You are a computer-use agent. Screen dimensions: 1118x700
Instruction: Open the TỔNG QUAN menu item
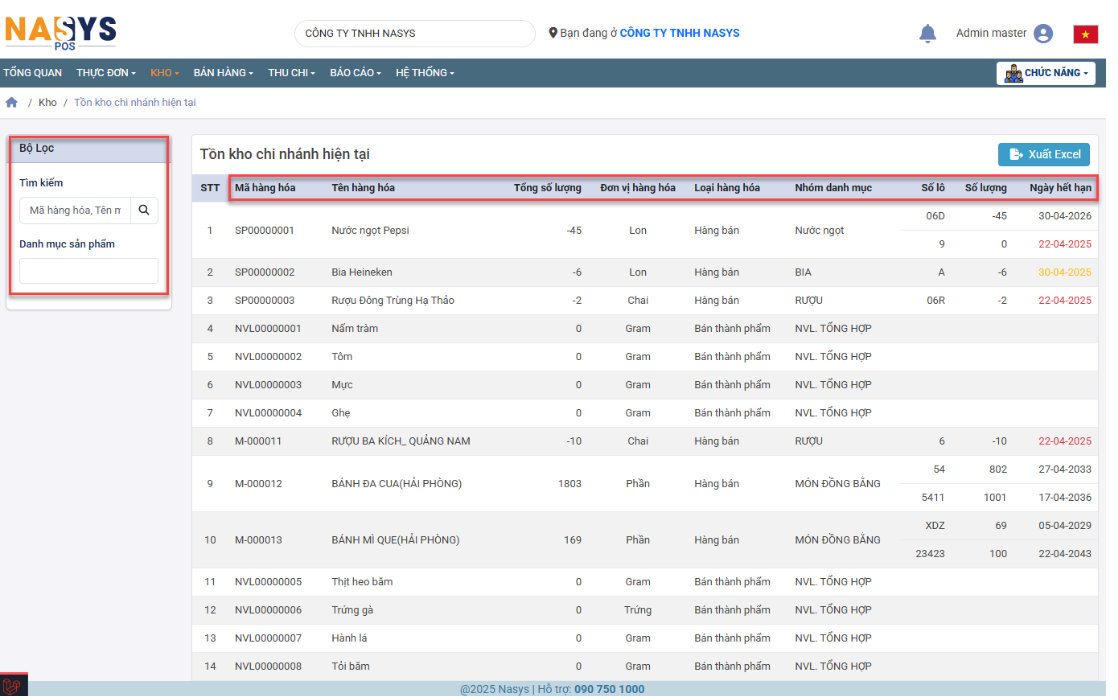pyautogui.click(x=32, y=73)
